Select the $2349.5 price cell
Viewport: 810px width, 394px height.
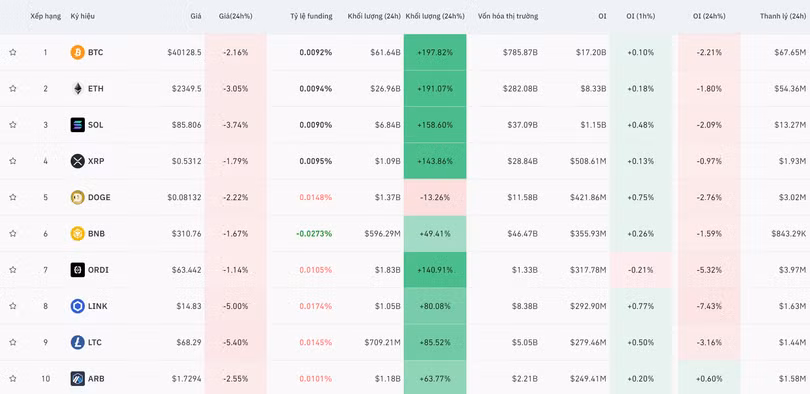pyautogui.click(x=186, y=88)
